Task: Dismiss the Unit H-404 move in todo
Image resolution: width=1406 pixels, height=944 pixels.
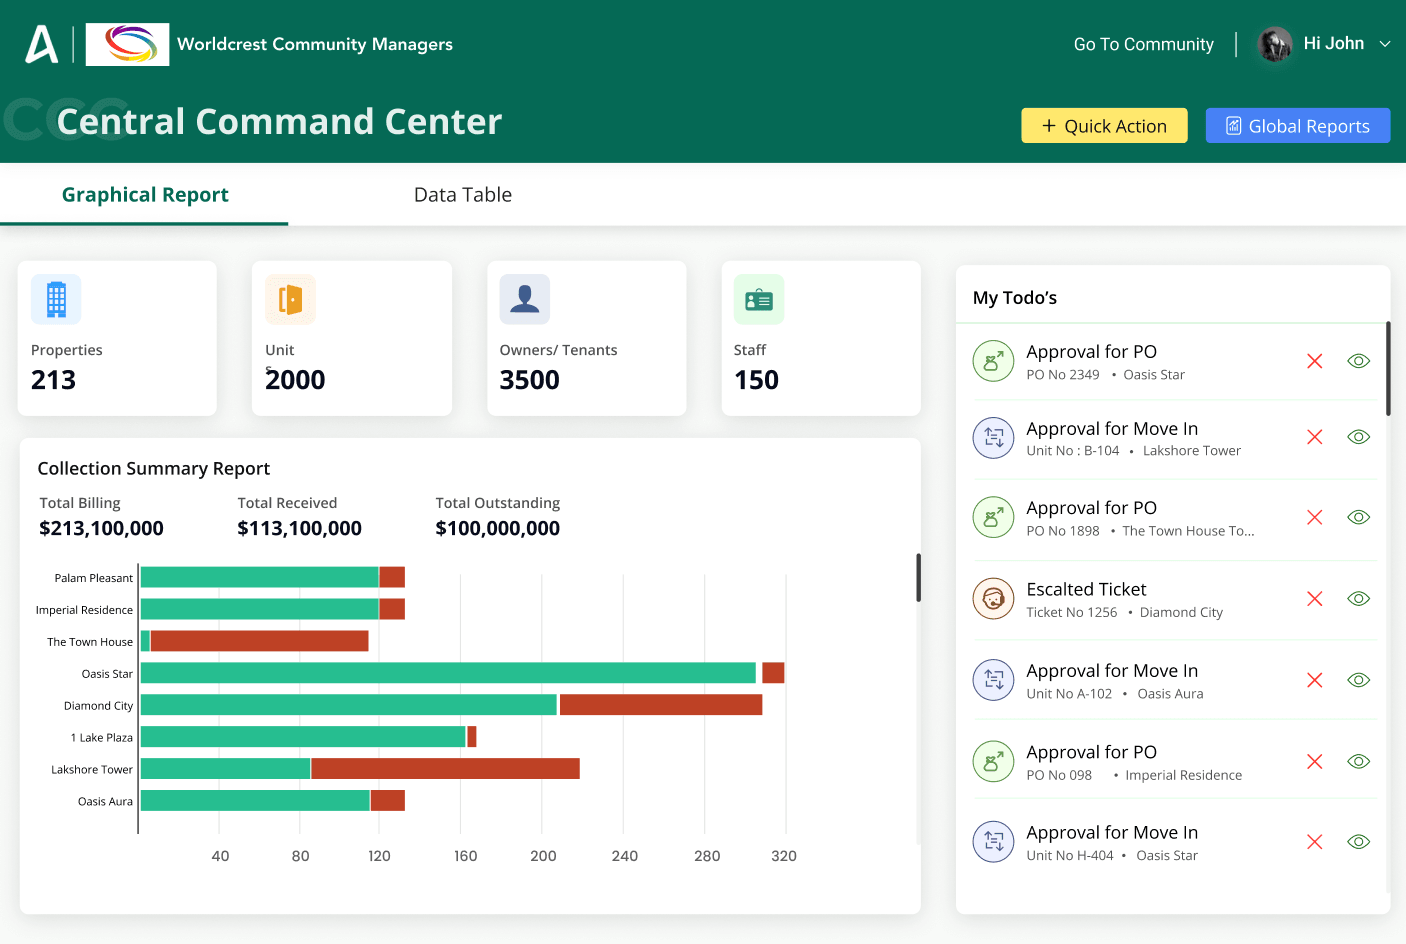Action: tap(1315, 842)
